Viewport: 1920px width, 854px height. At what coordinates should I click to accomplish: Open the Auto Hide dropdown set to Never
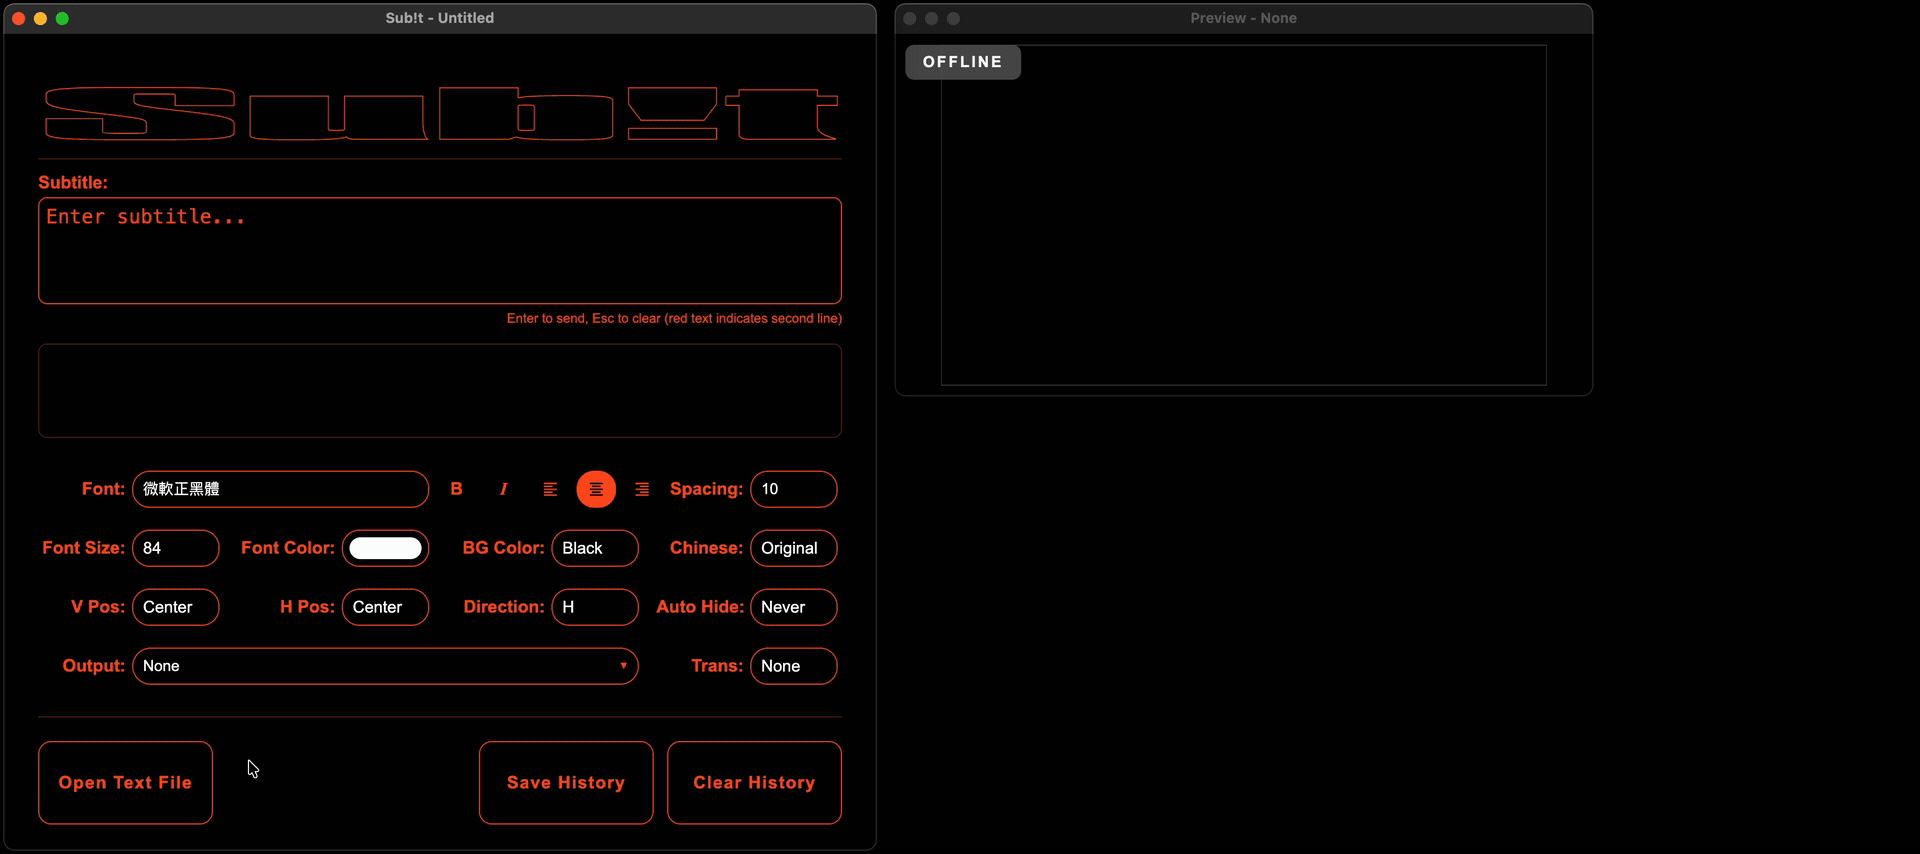793,607
